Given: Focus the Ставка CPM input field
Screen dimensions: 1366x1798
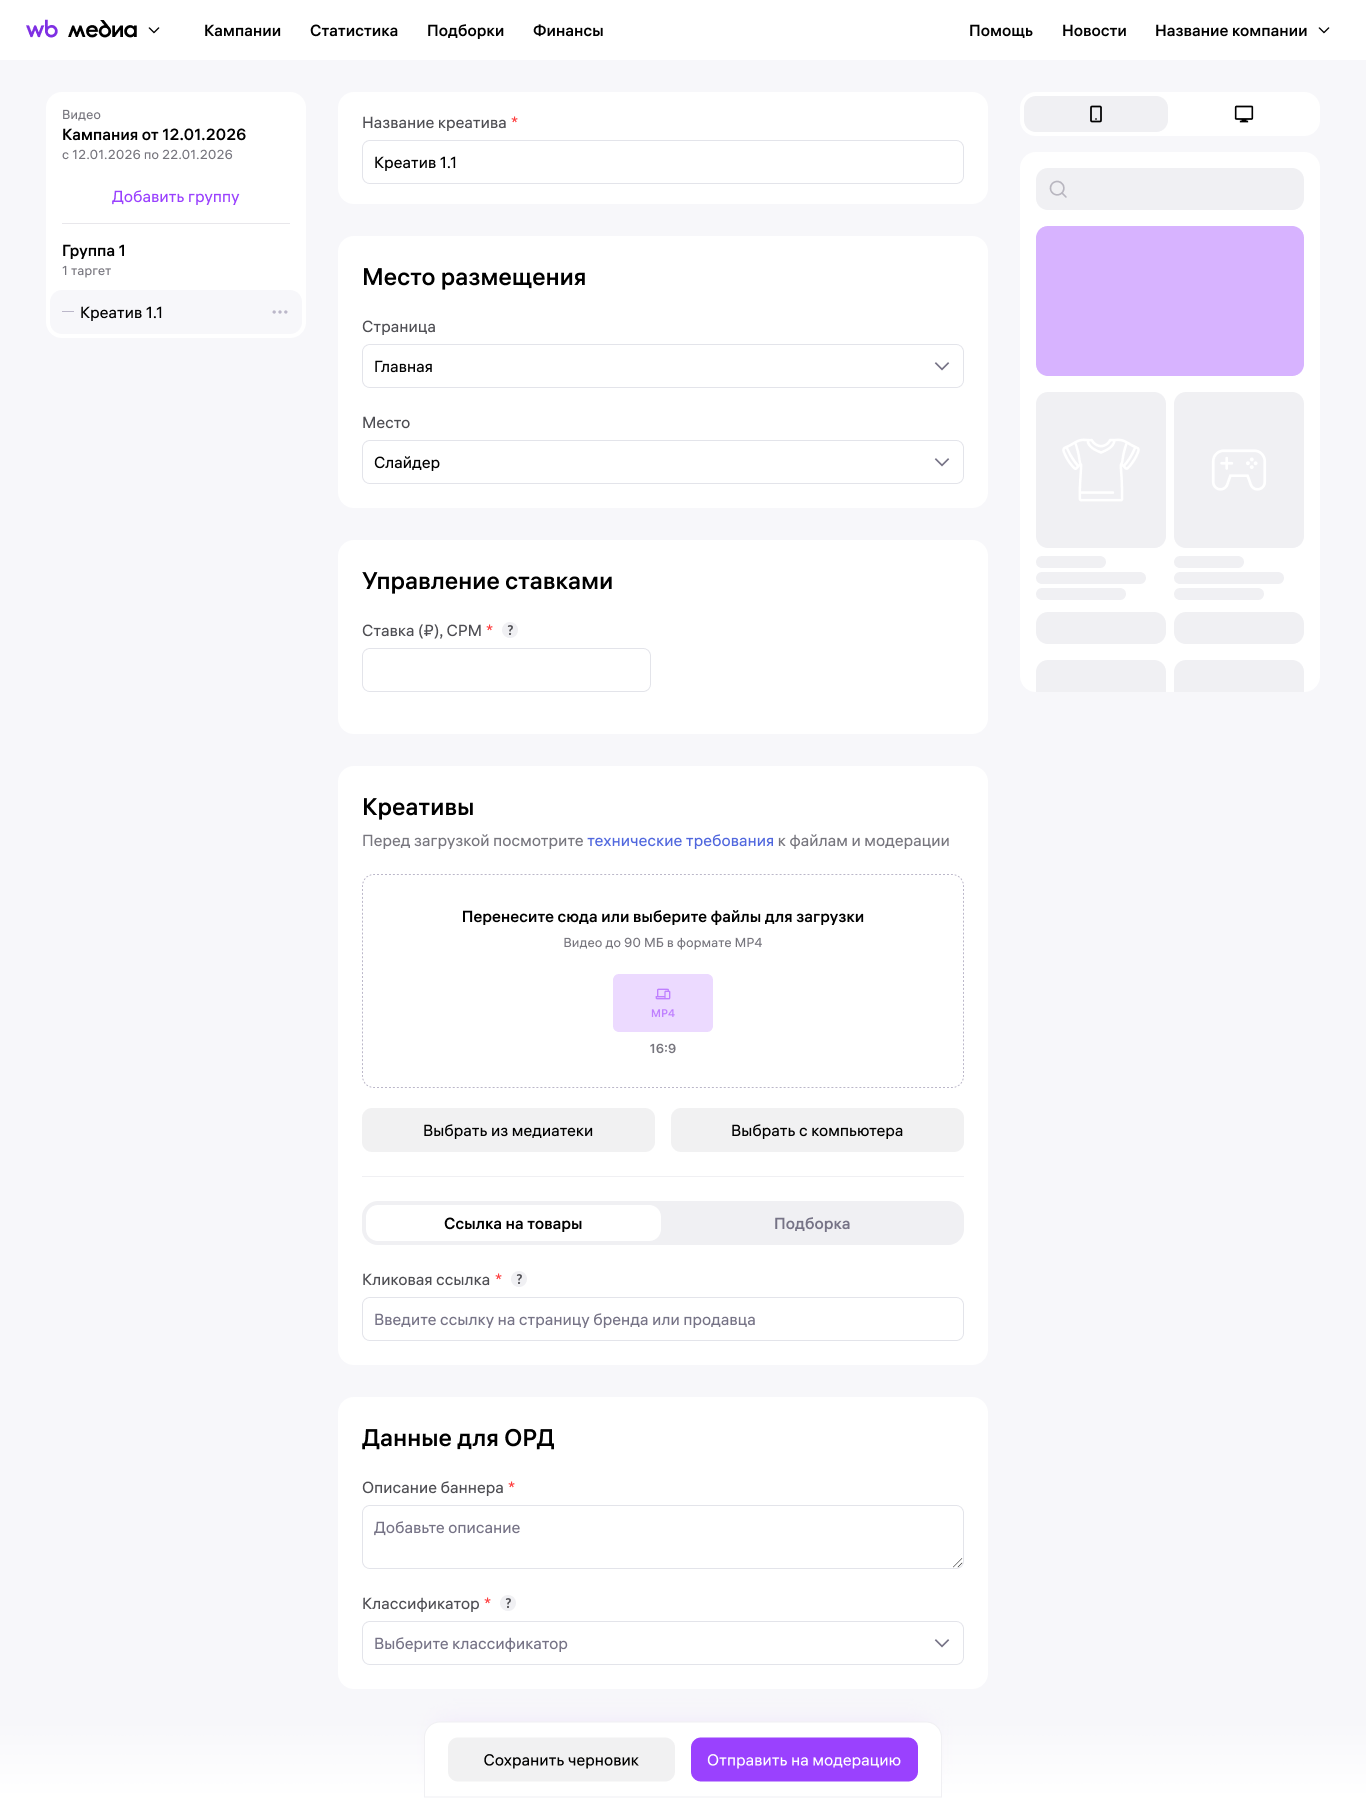Looking at the screenshot, I should tap(506, 670).
